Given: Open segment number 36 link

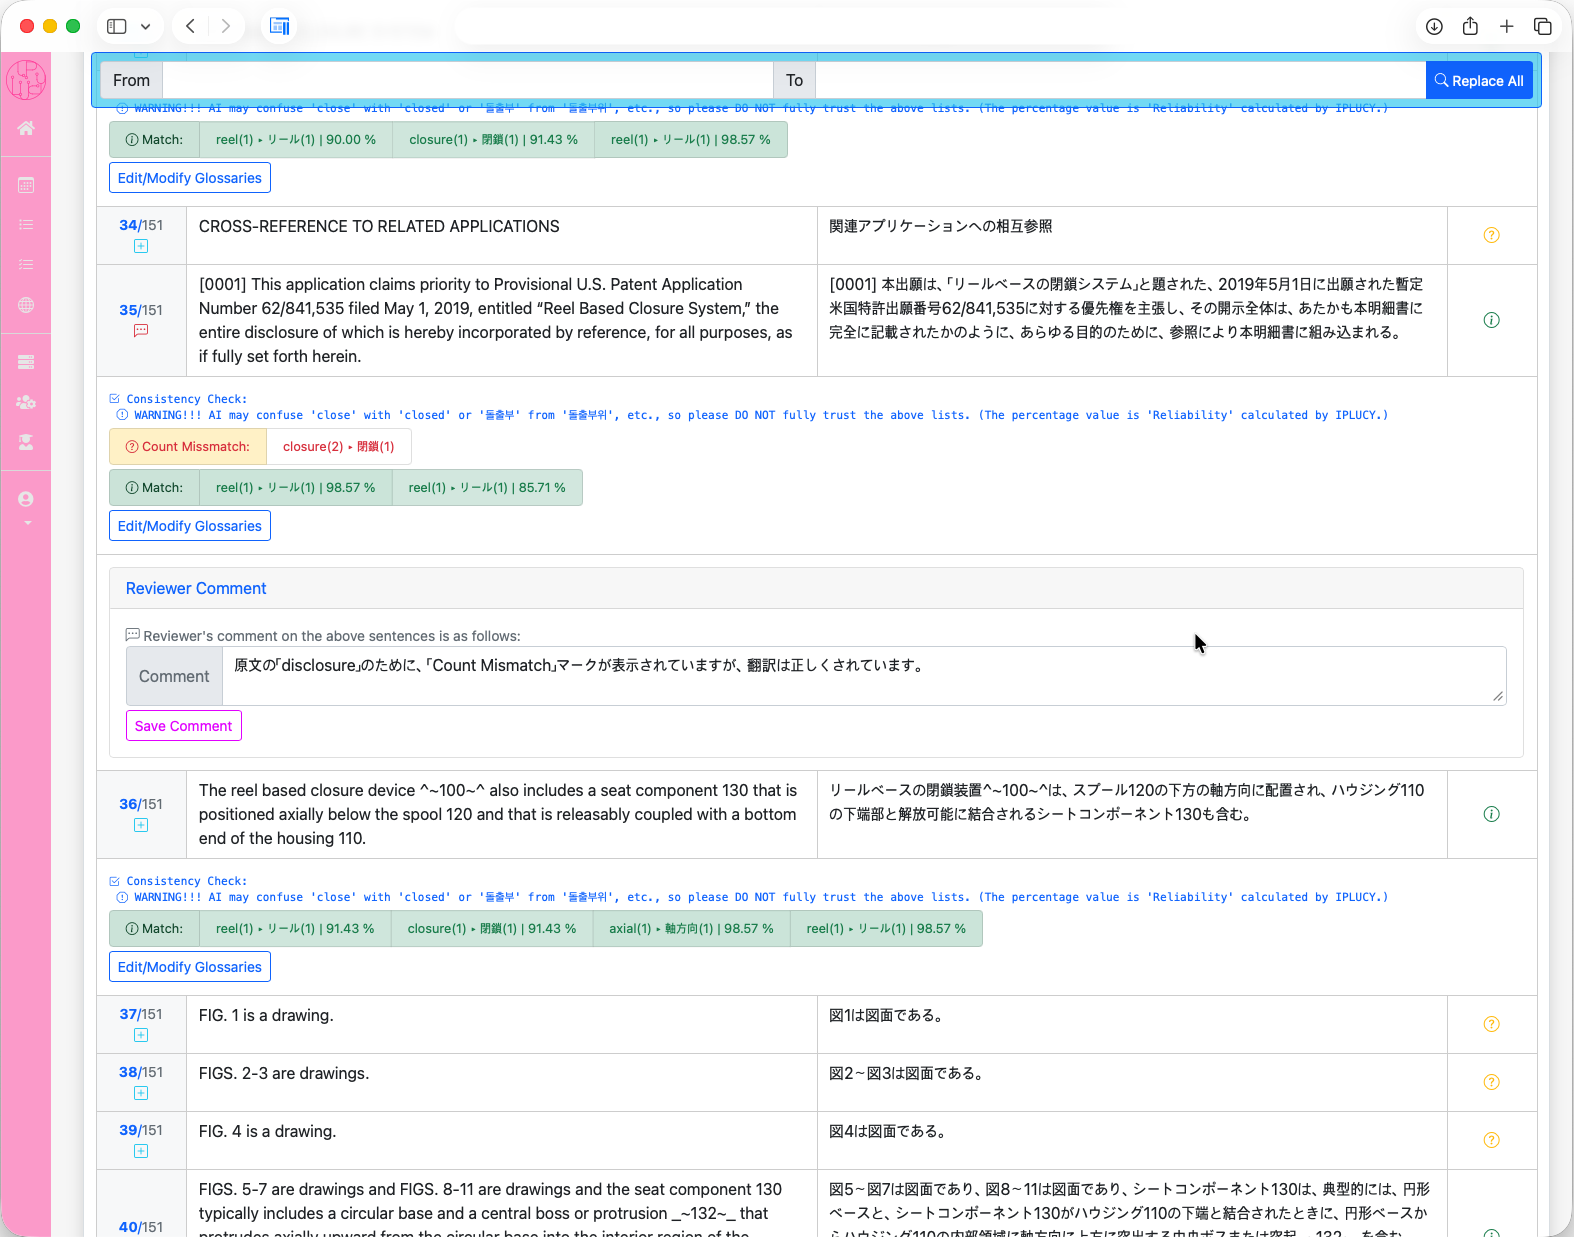Looking at the screenshot, I should [128, 804].
